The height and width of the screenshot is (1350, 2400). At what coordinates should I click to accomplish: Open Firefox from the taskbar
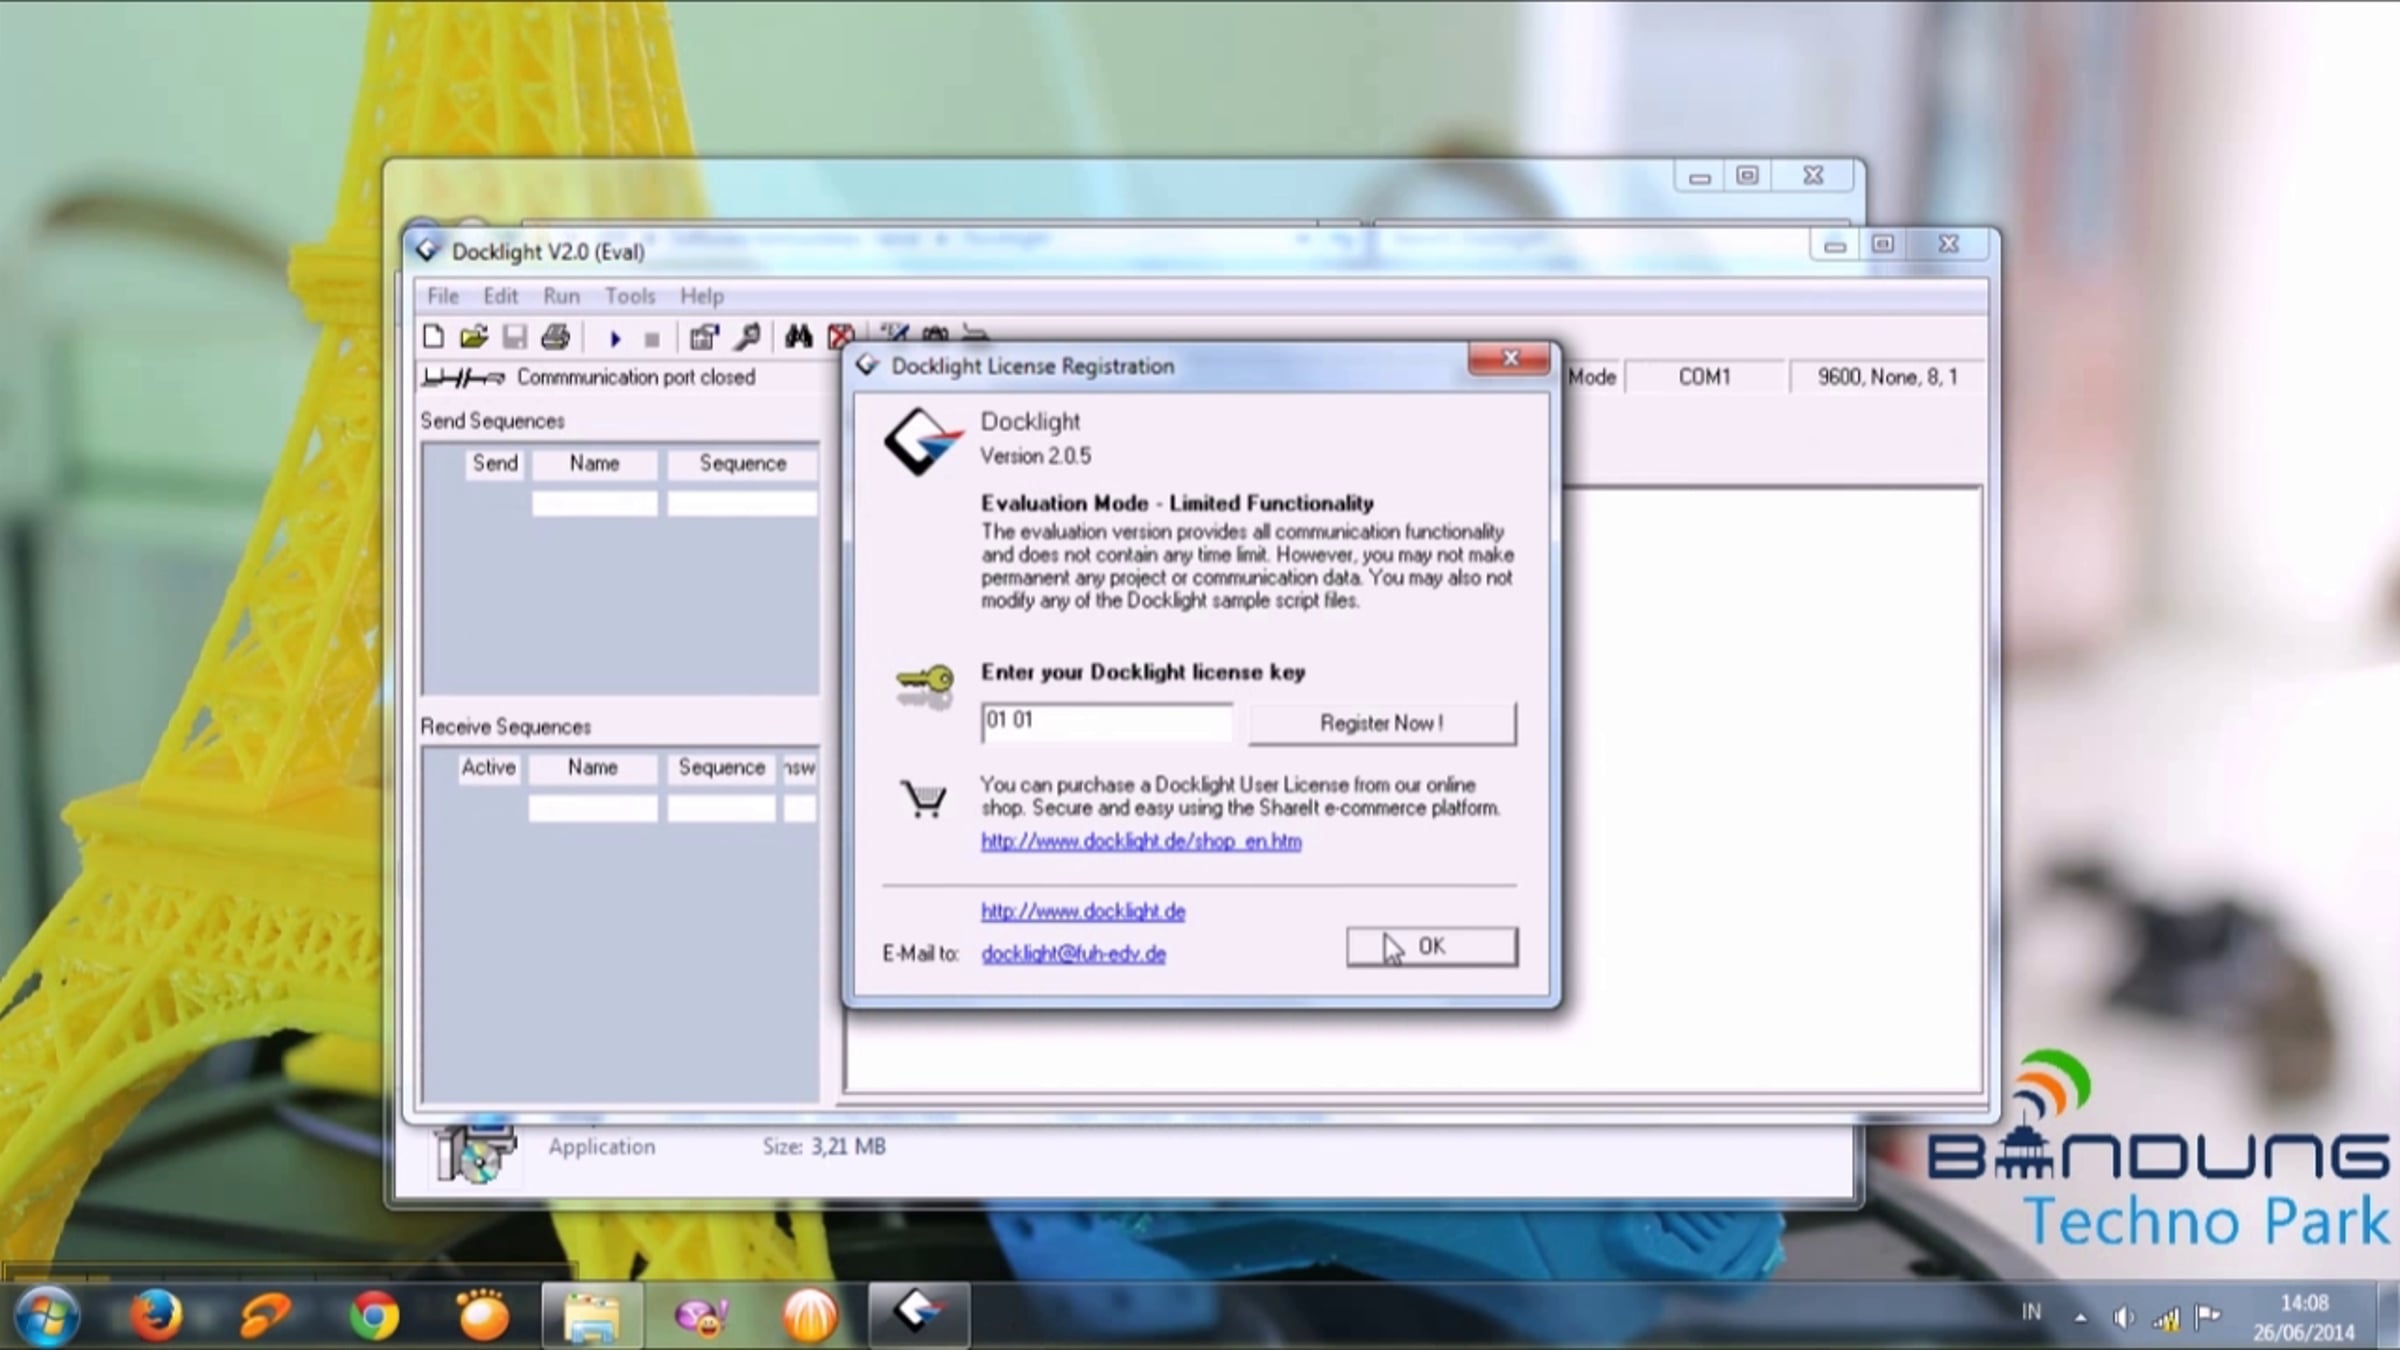(x=156, y=1314)
